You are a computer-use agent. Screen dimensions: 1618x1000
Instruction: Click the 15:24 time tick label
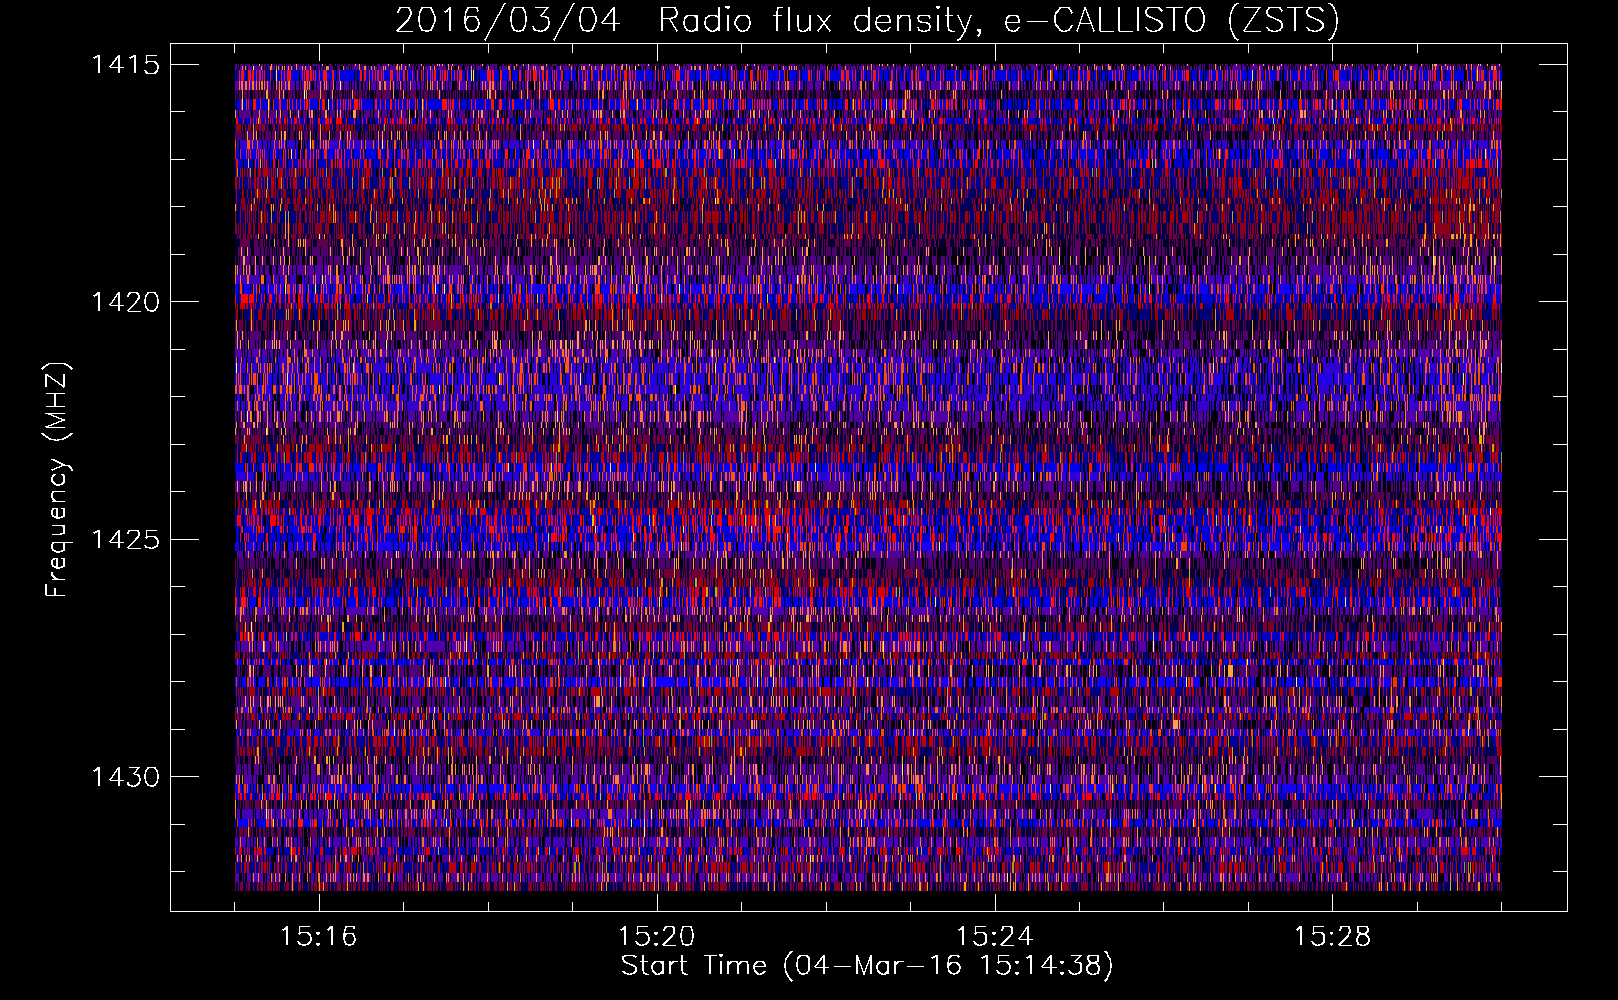995,937
